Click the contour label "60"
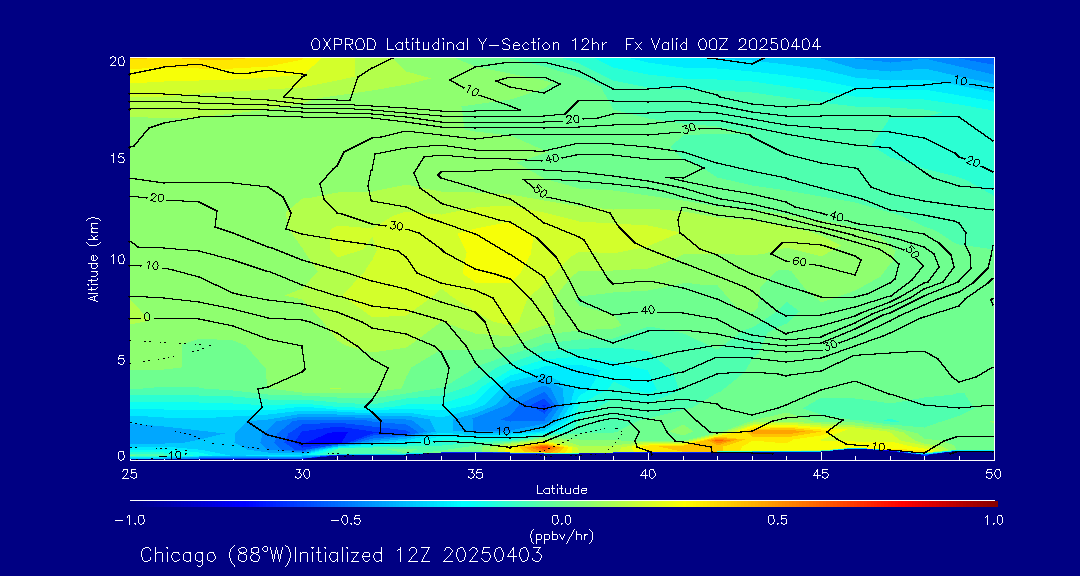This screenshot has height=576, width=1080. click(x=799, y=261)
